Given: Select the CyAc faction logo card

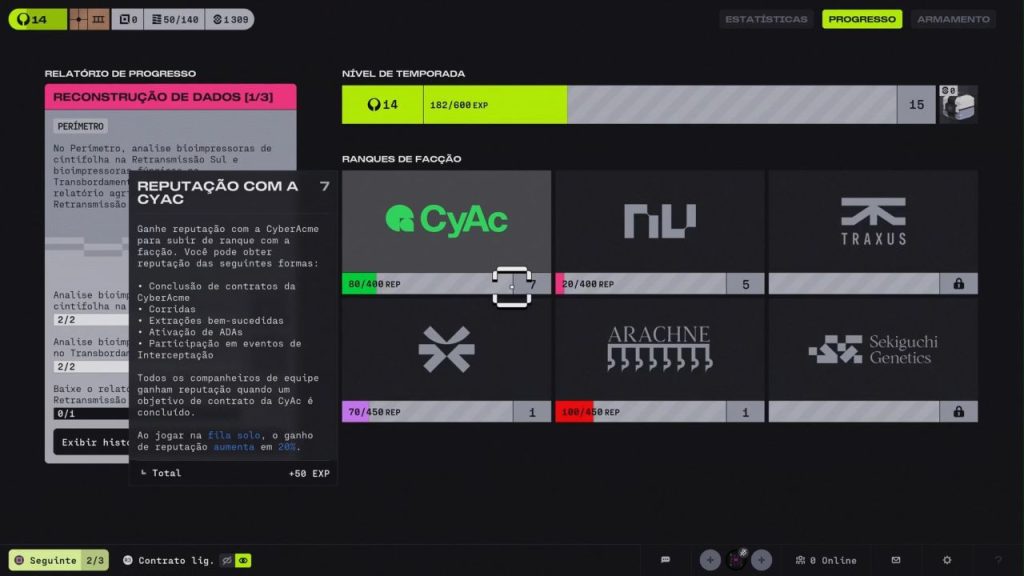Looking at the screenshot, I should point(446,220).
